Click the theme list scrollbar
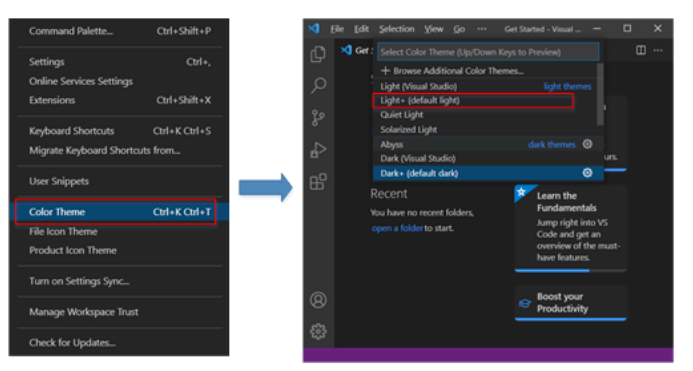 click(x=600, y=94)
